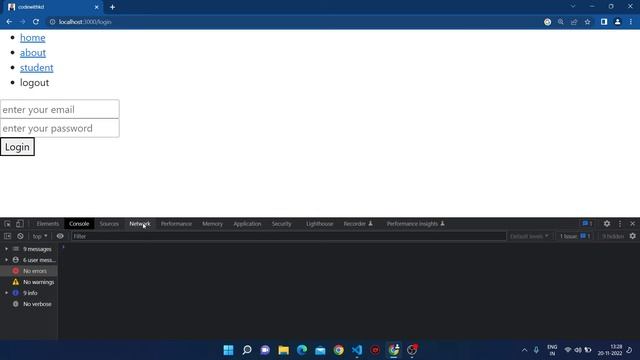This screenshot has height=360, width=640.
Task: Expand the 6 user messages group
Action: 6,260
